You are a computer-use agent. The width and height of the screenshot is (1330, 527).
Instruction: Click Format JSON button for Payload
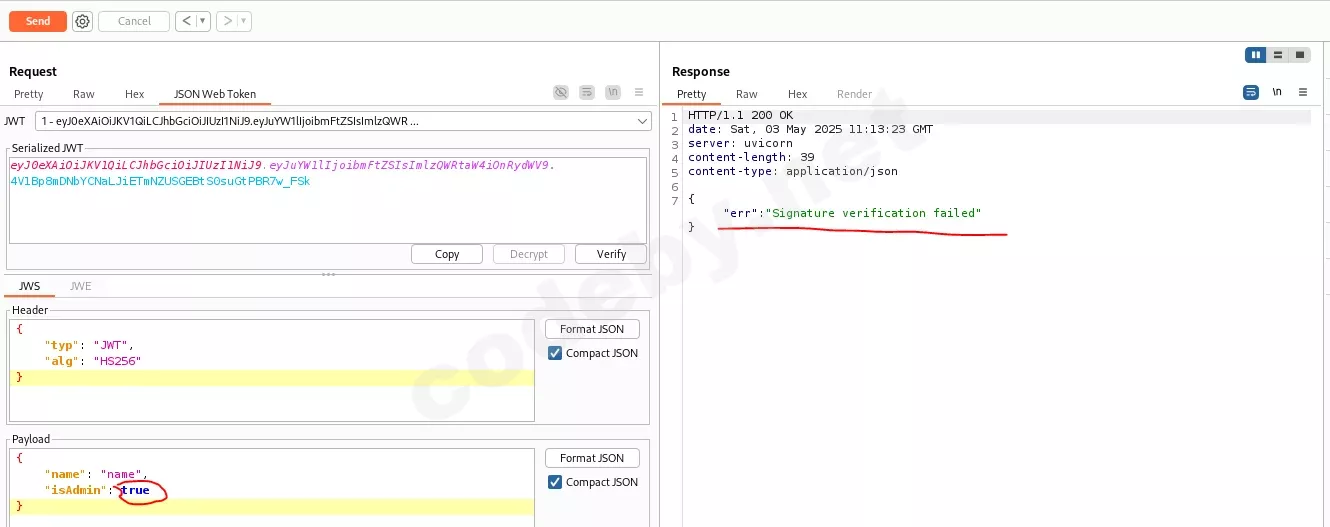click(592, 458)
